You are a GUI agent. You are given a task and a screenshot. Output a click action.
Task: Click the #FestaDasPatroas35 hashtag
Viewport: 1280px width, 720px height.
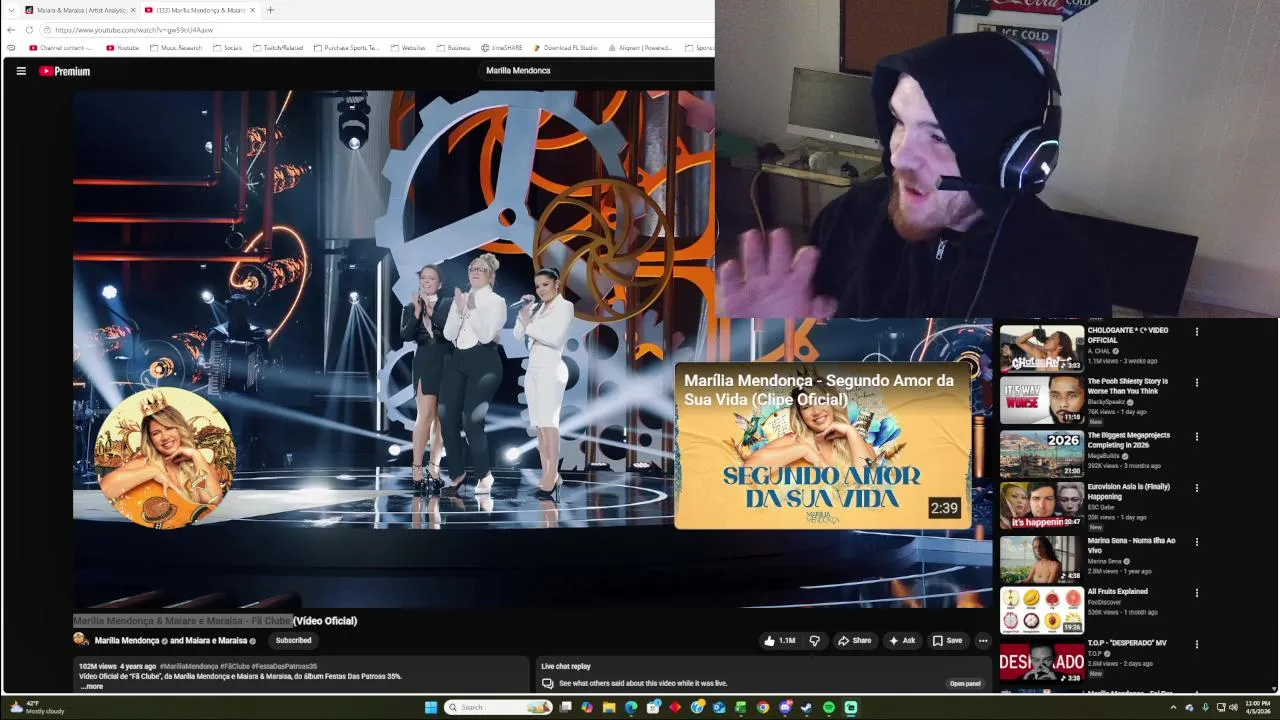284,666
